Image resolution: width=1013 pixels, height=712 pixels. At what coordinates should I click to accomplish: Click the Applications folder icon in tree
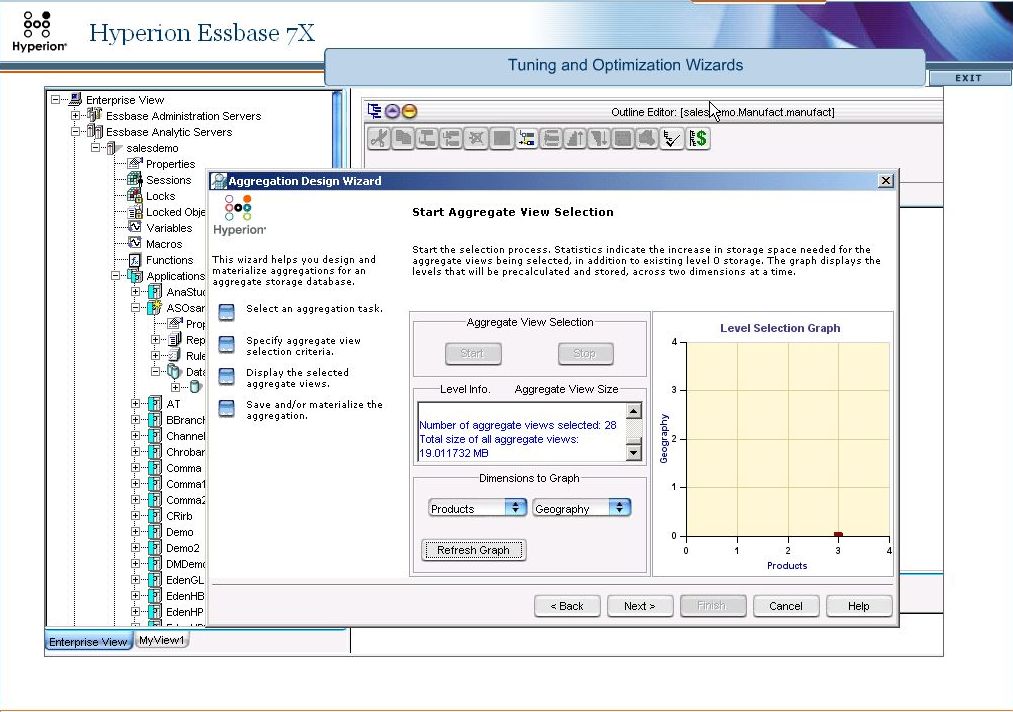[135, 276]
